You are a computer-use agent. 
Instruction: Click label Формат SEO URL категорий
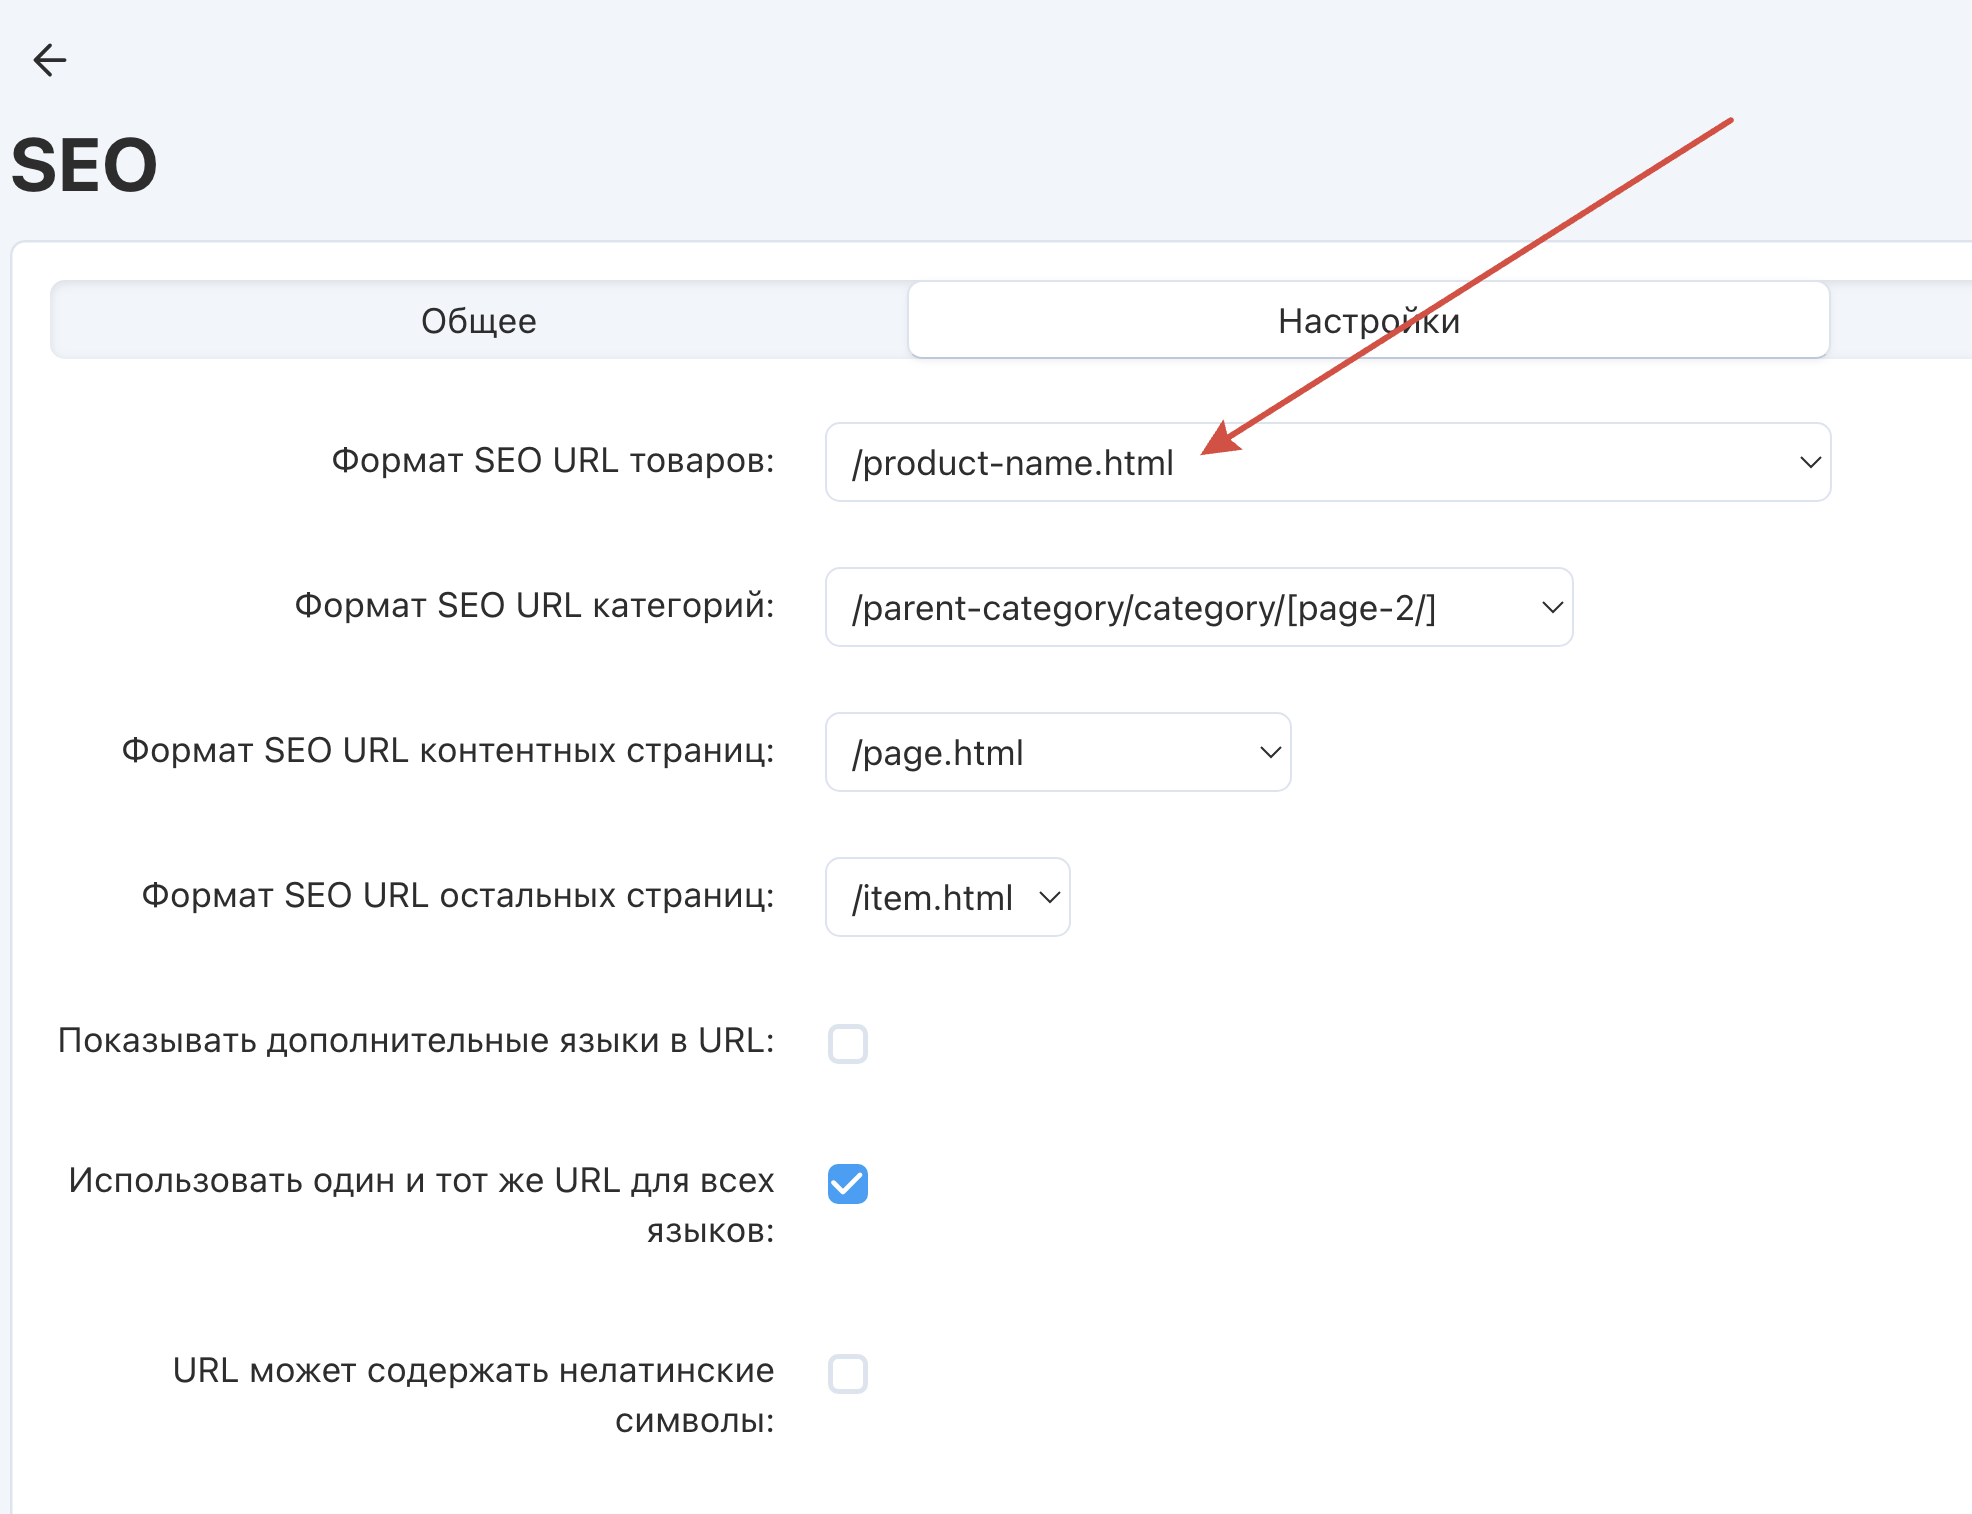pyautogui.click(x=534, y=605)
